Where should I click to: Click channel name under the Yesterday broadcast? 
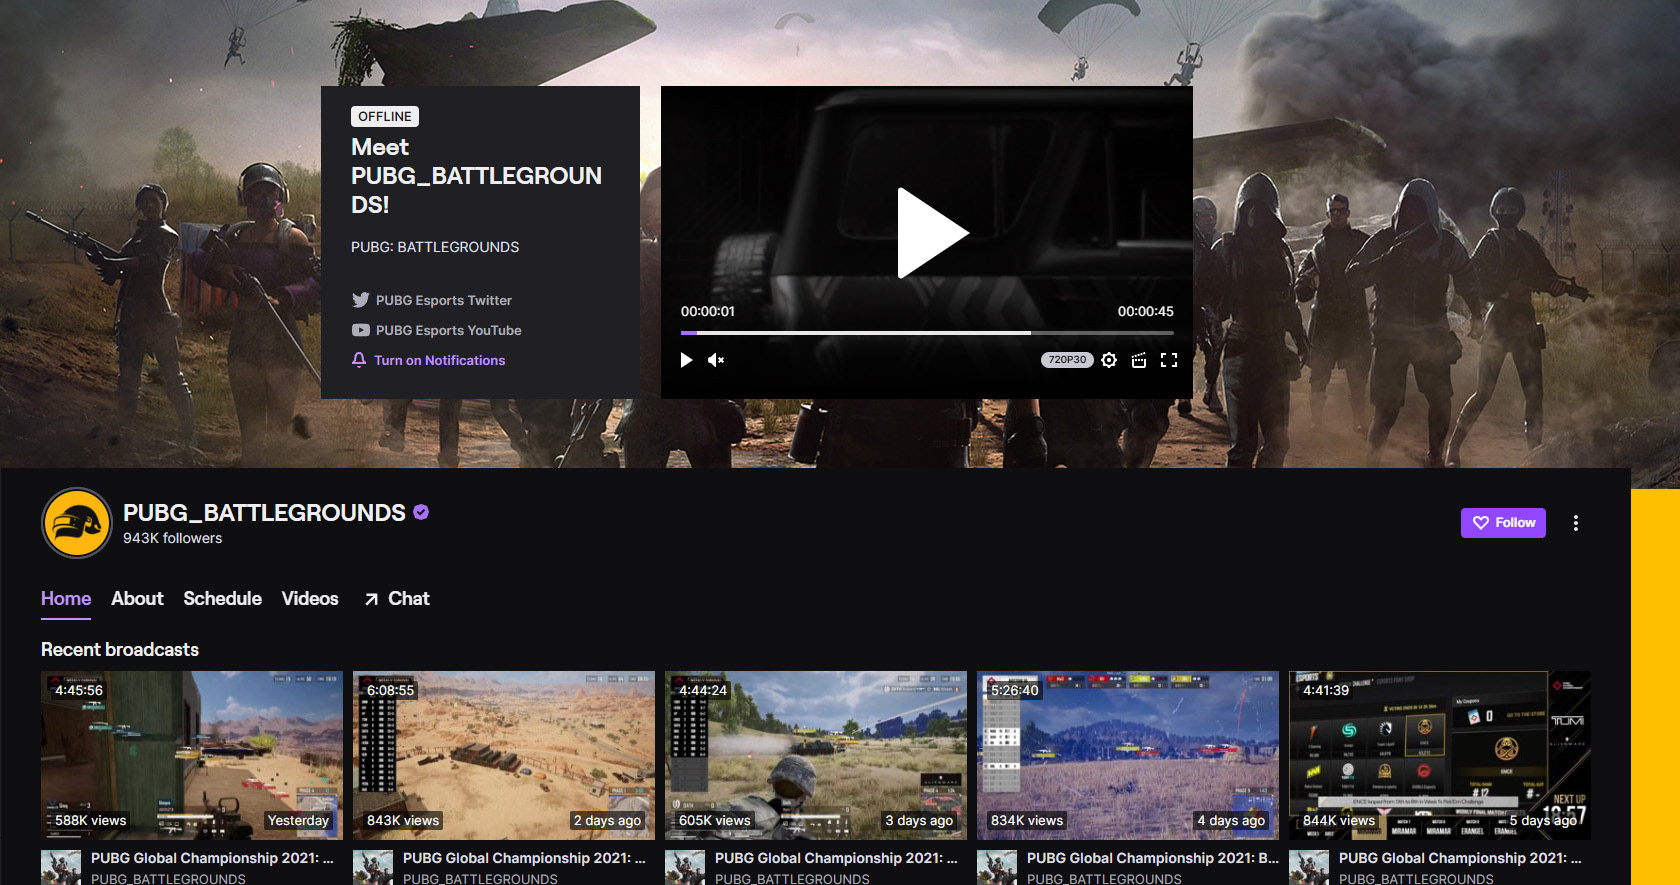(x=168, y=878)
